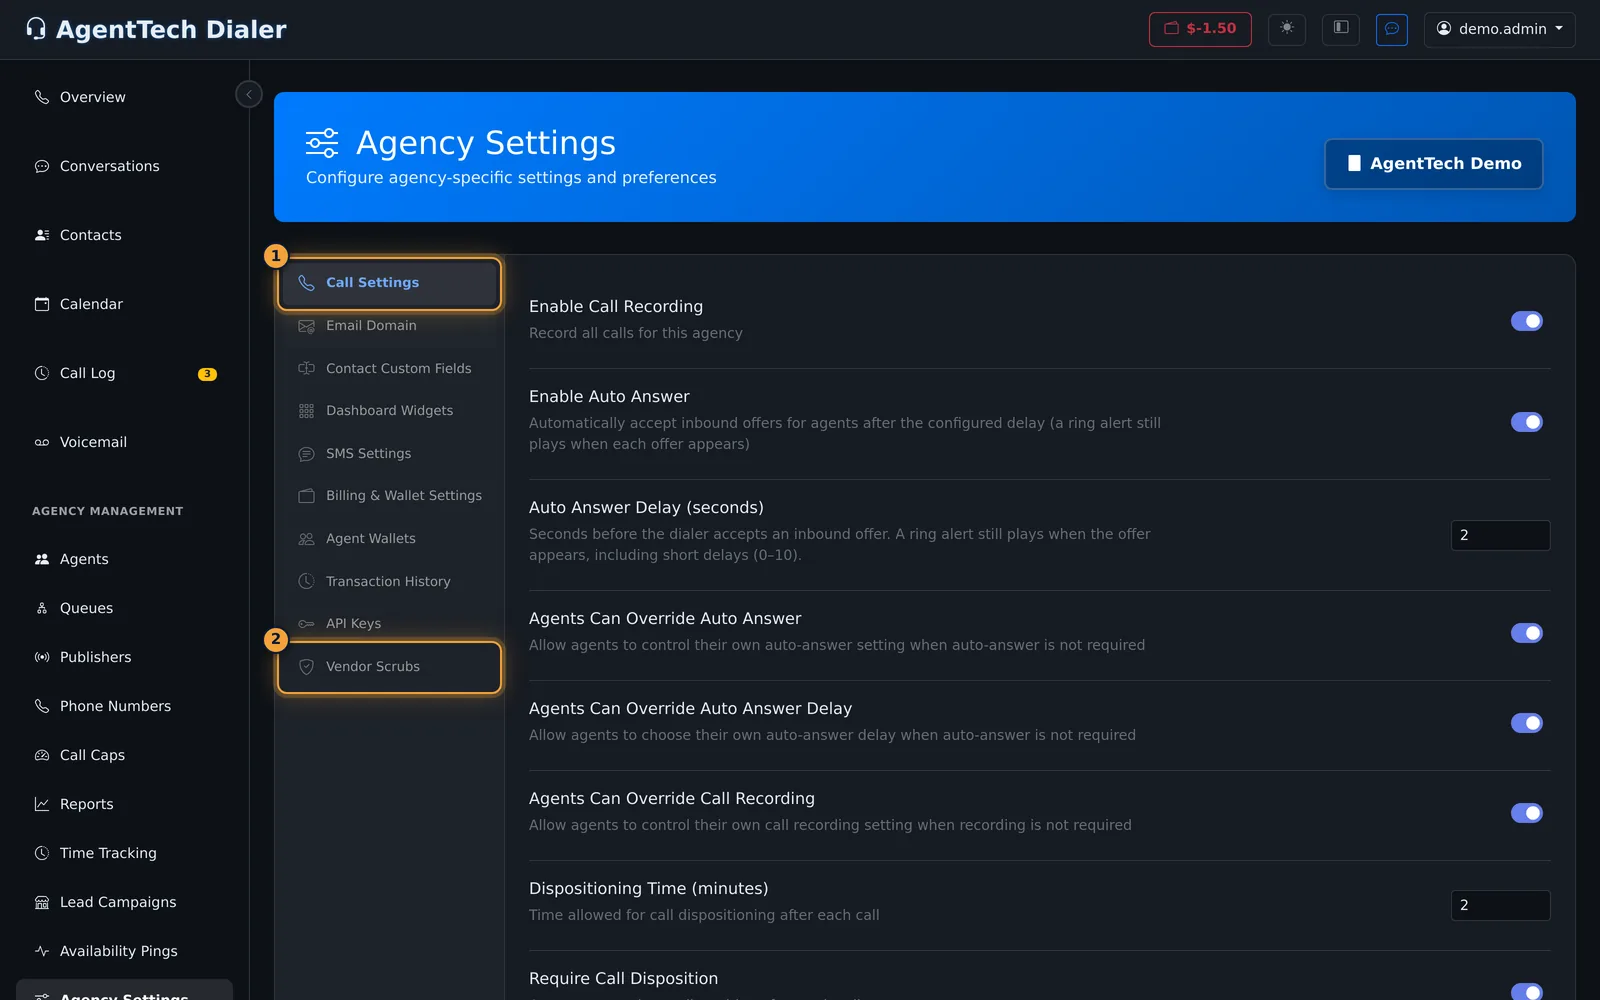Toggle Agents Can Override Auto Answer switch
This screenshot has height=1000, width=1600.
[x=1526, y=633]
